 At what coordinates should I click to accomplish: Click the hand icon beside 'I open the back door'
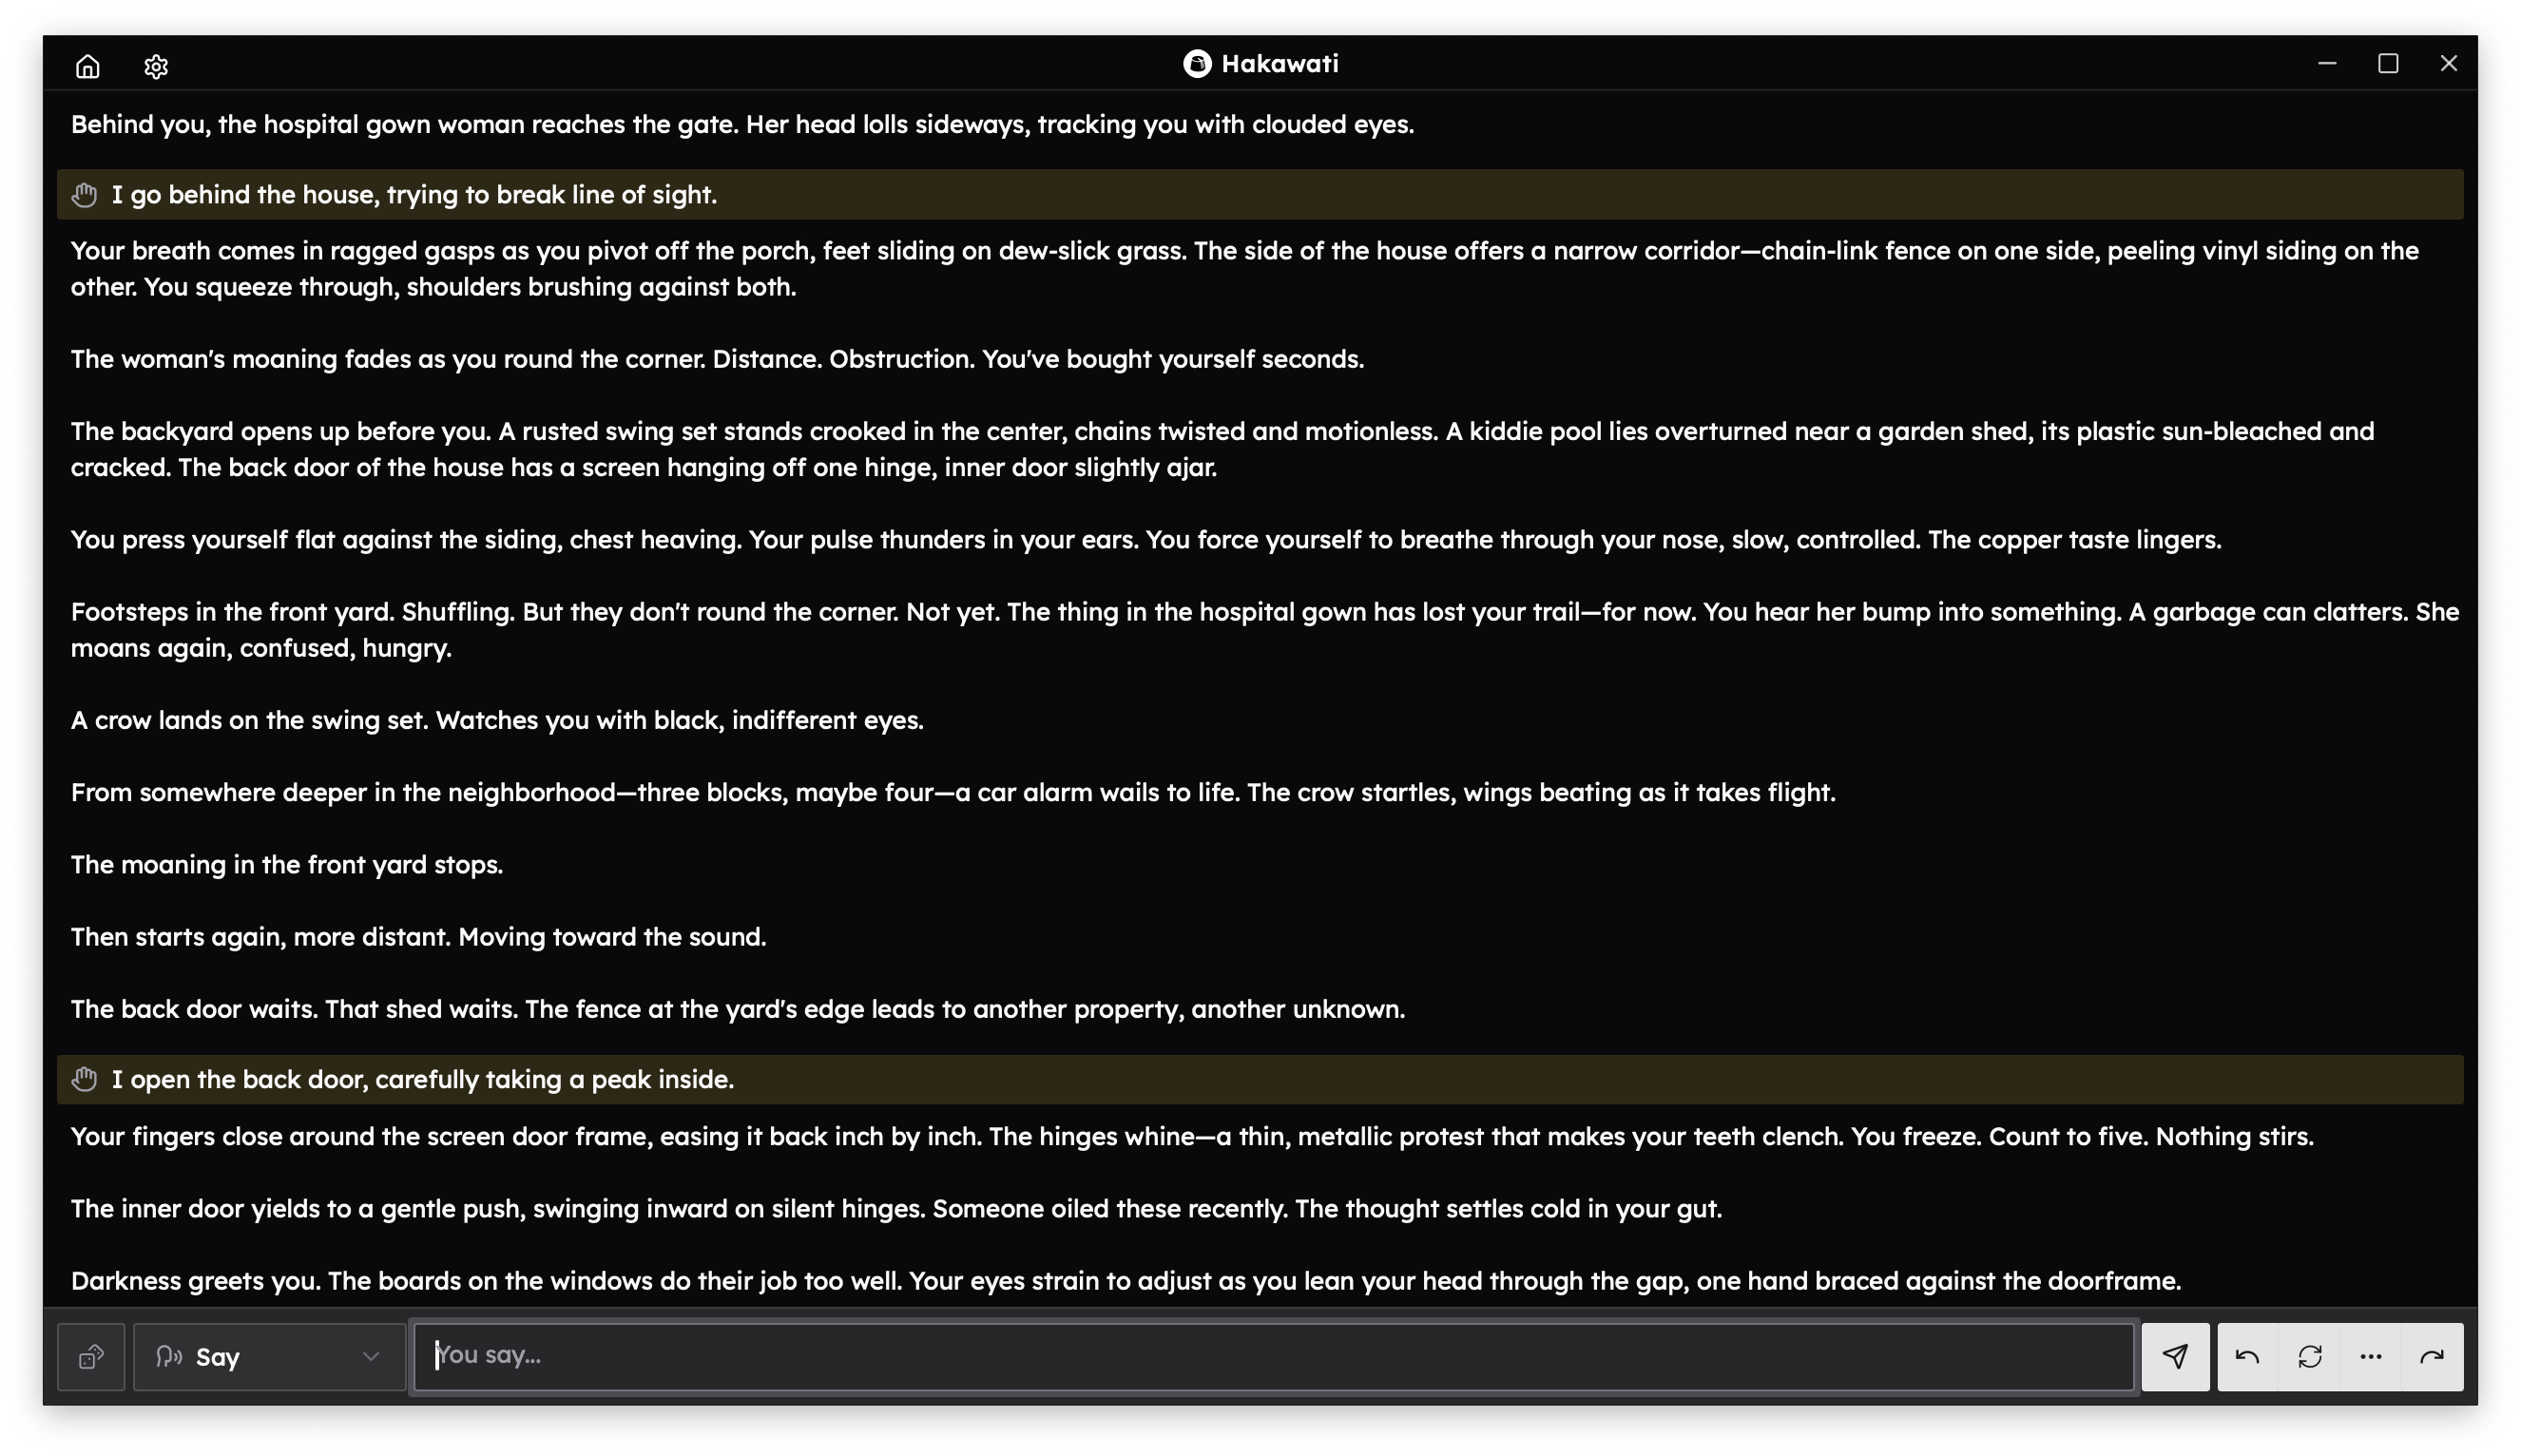coord(85,1079)
